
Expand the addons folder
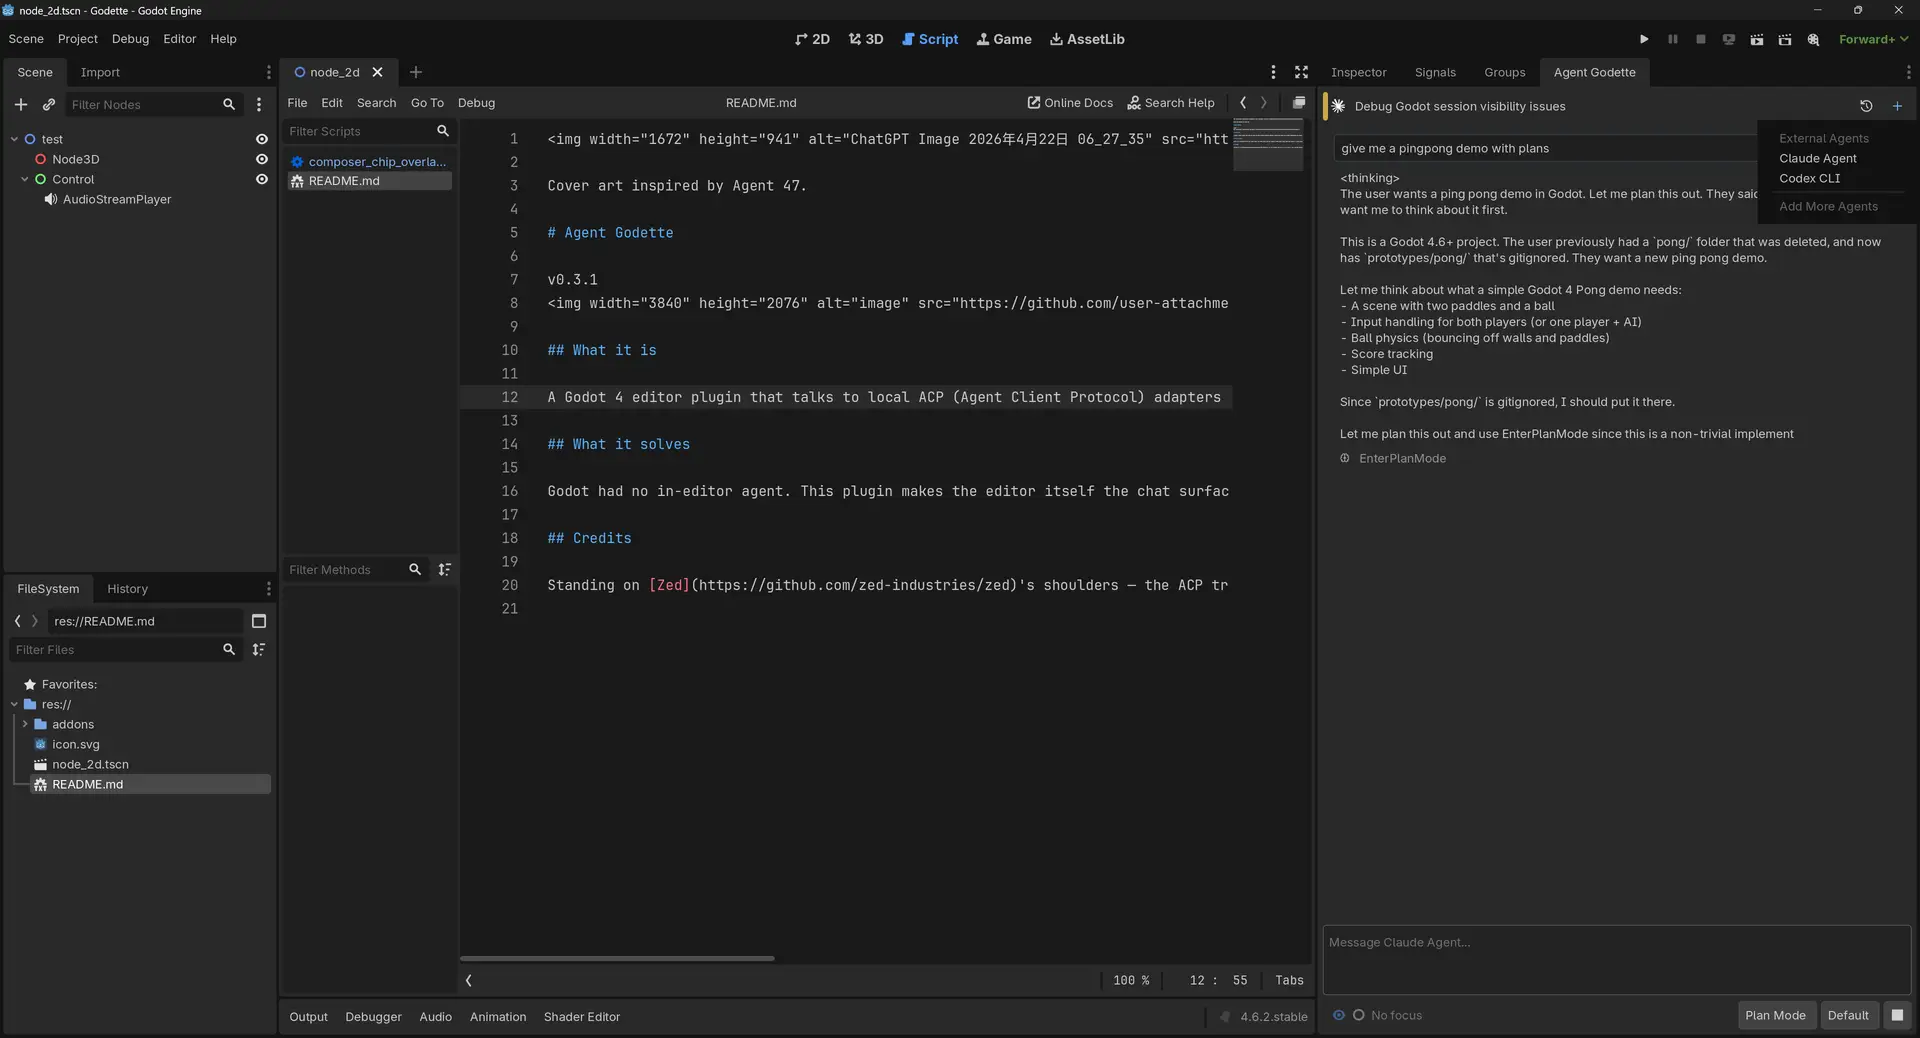coord(25,724)
